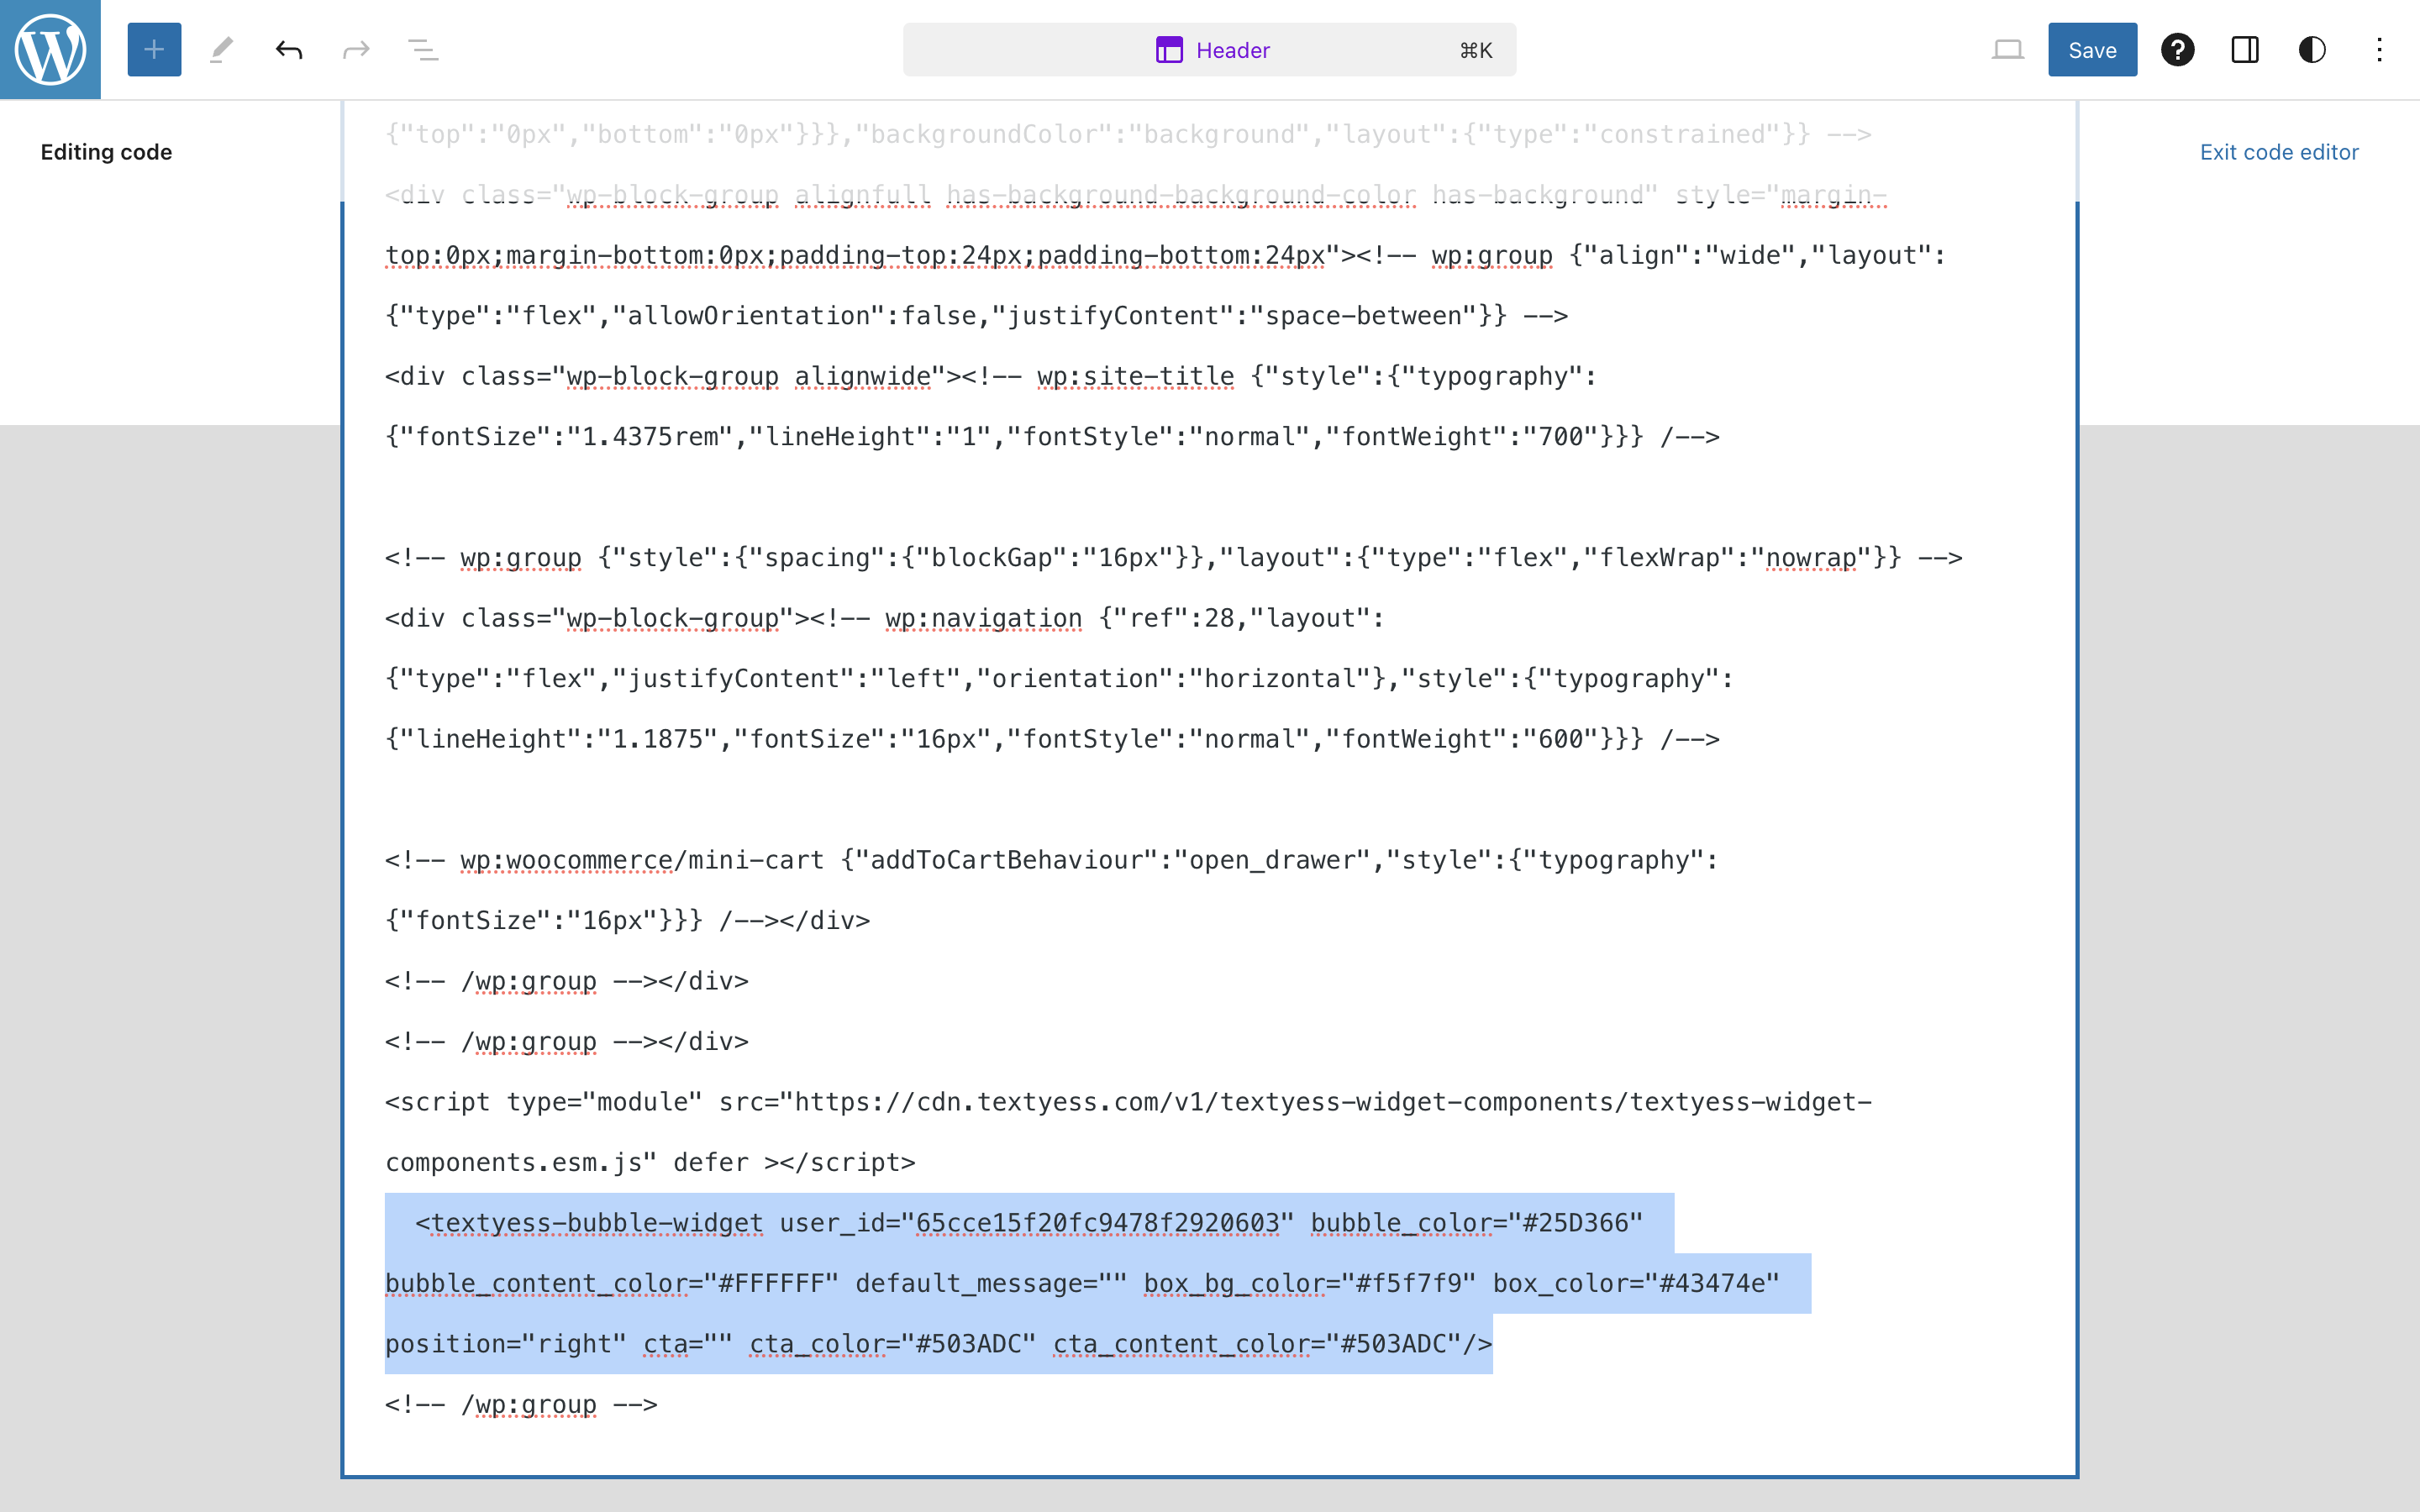The image size is (2420, 1512).
Task: Click the Undo arrow icon
Action: (x=289, y=49)
